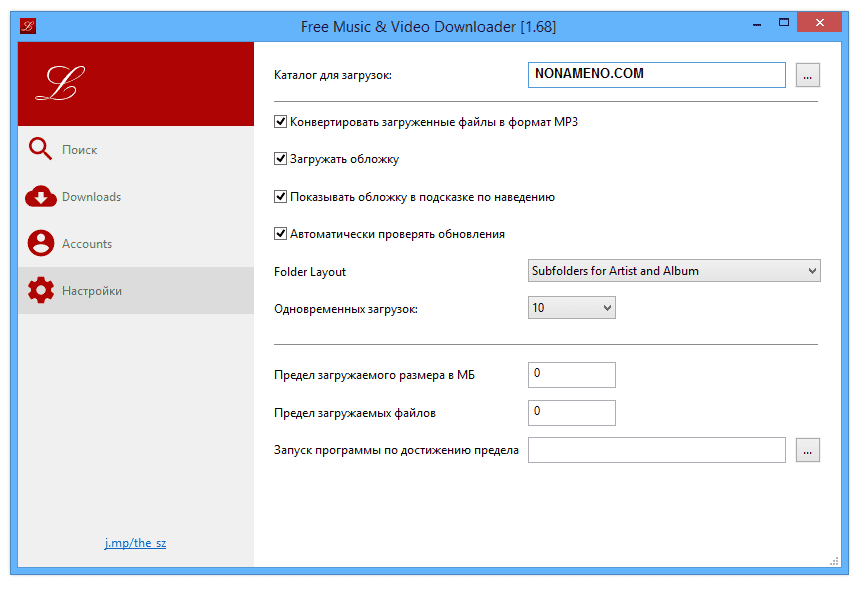This screenshot has height=599, width=858.
Task: Open the Folder Layout dropdown
Action: point(673,271)
